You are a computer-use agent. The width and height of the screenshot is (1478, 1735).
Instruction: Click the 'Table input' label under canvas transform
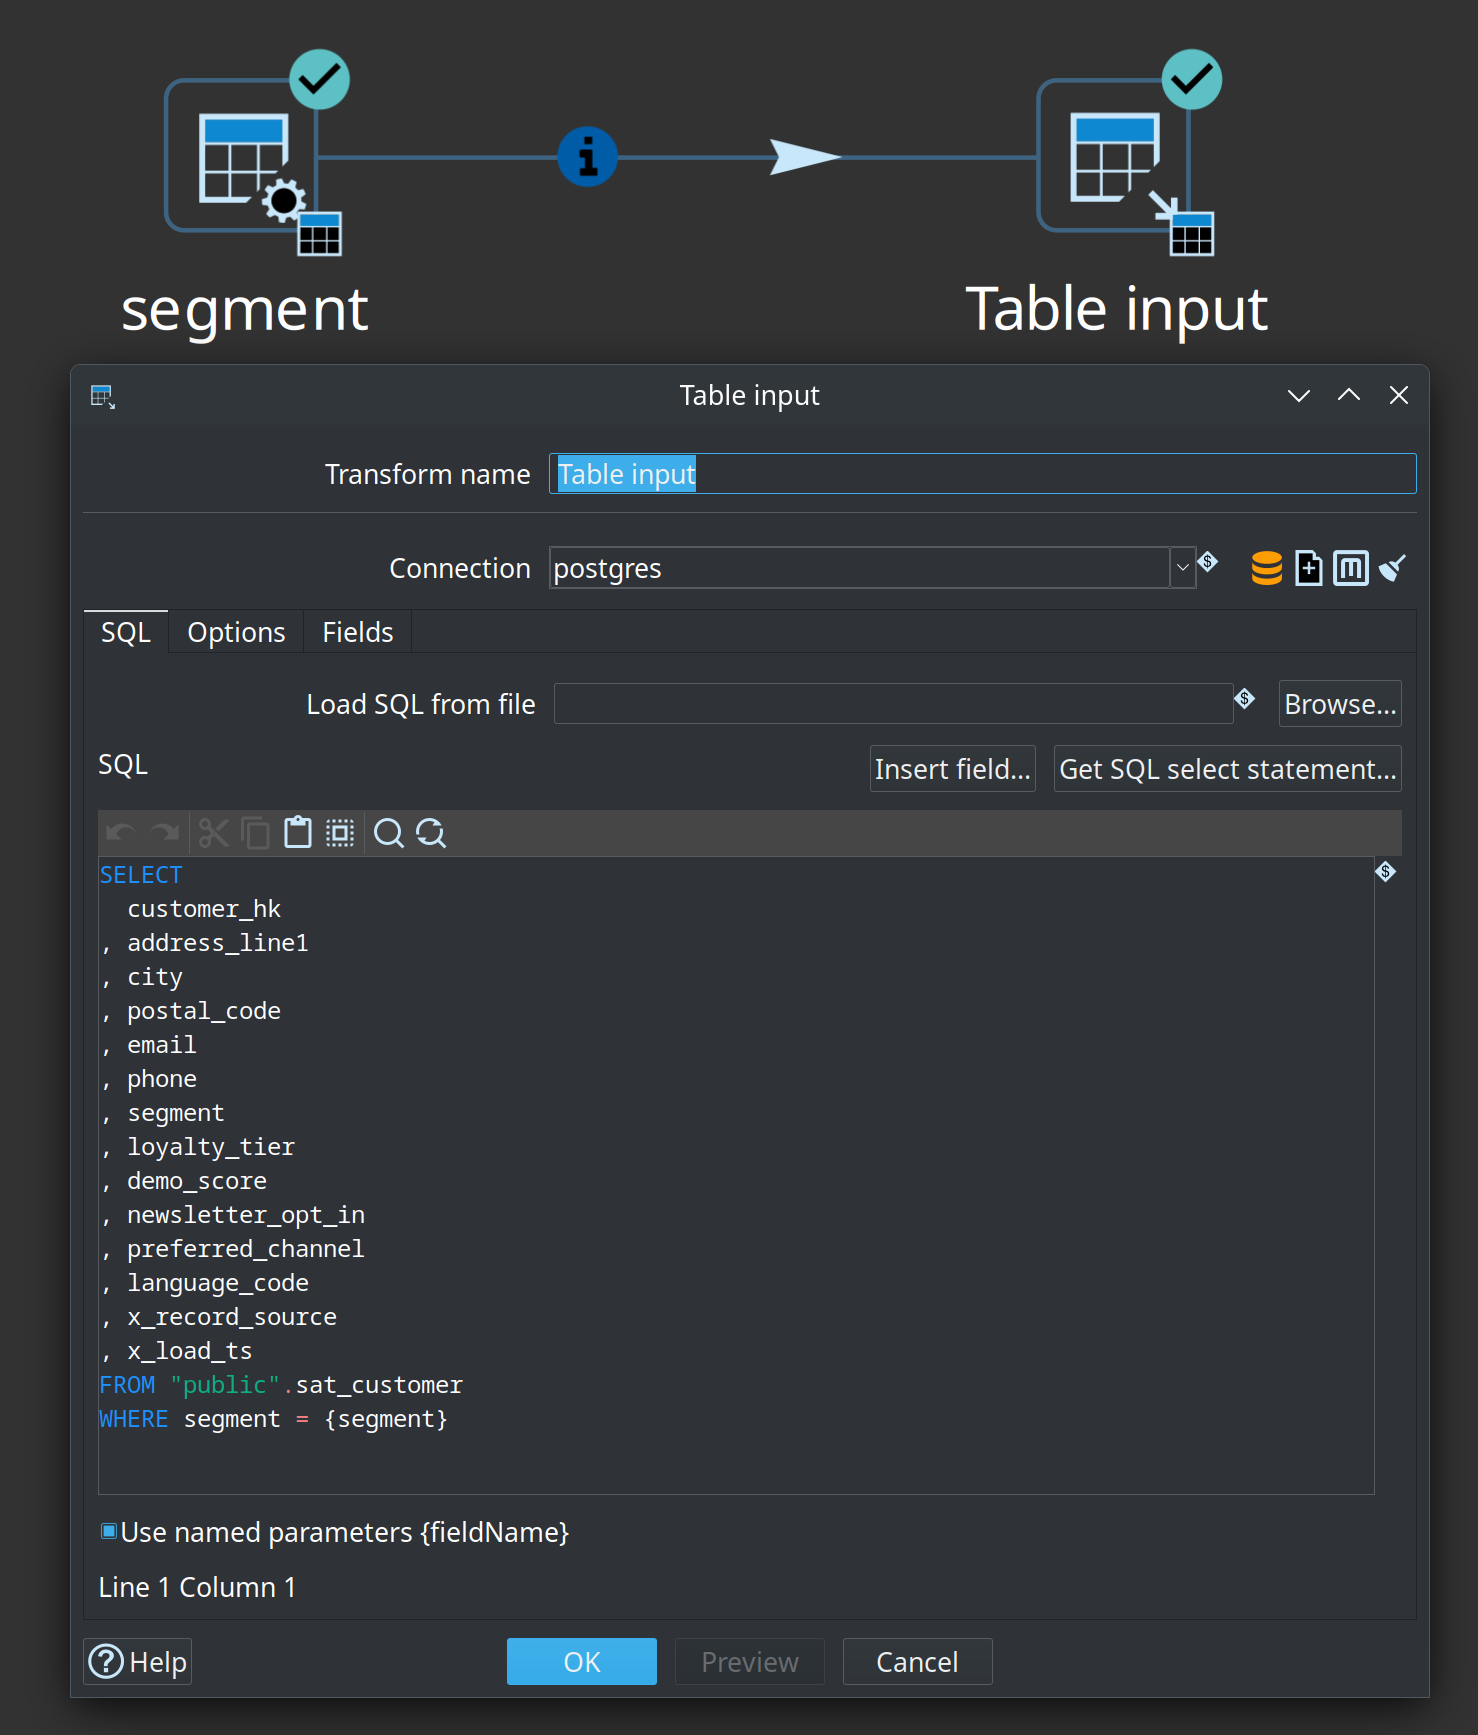(x=1117, y=309)
